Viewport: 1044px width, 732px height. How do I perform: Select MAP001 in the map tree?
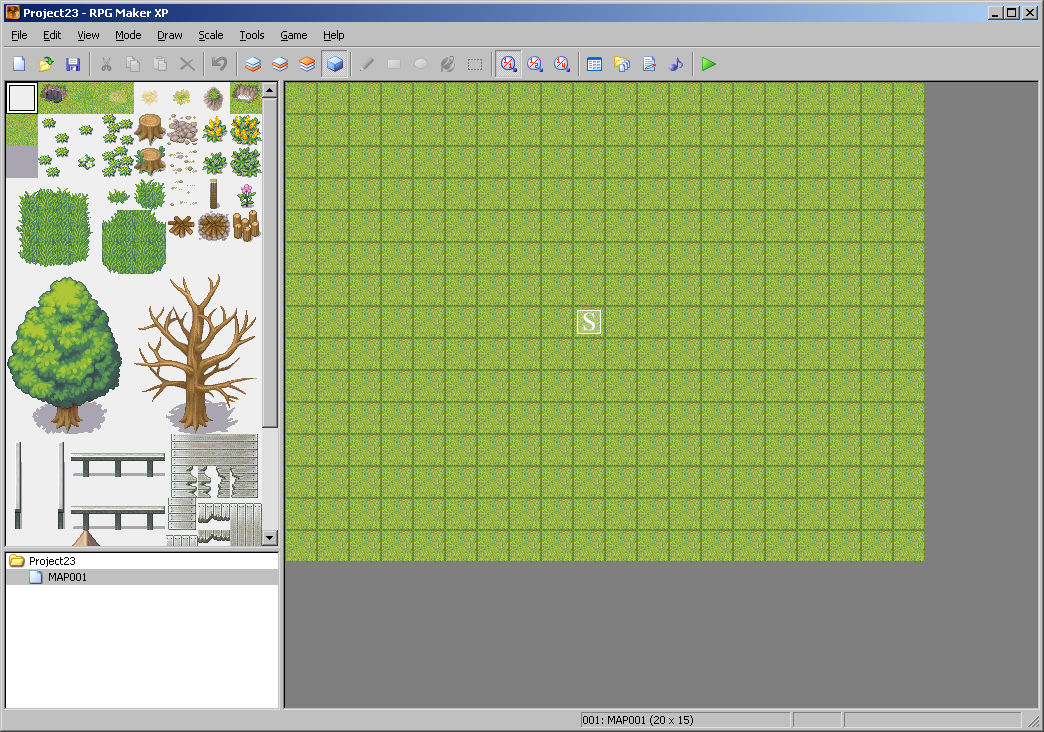point(67,577)
